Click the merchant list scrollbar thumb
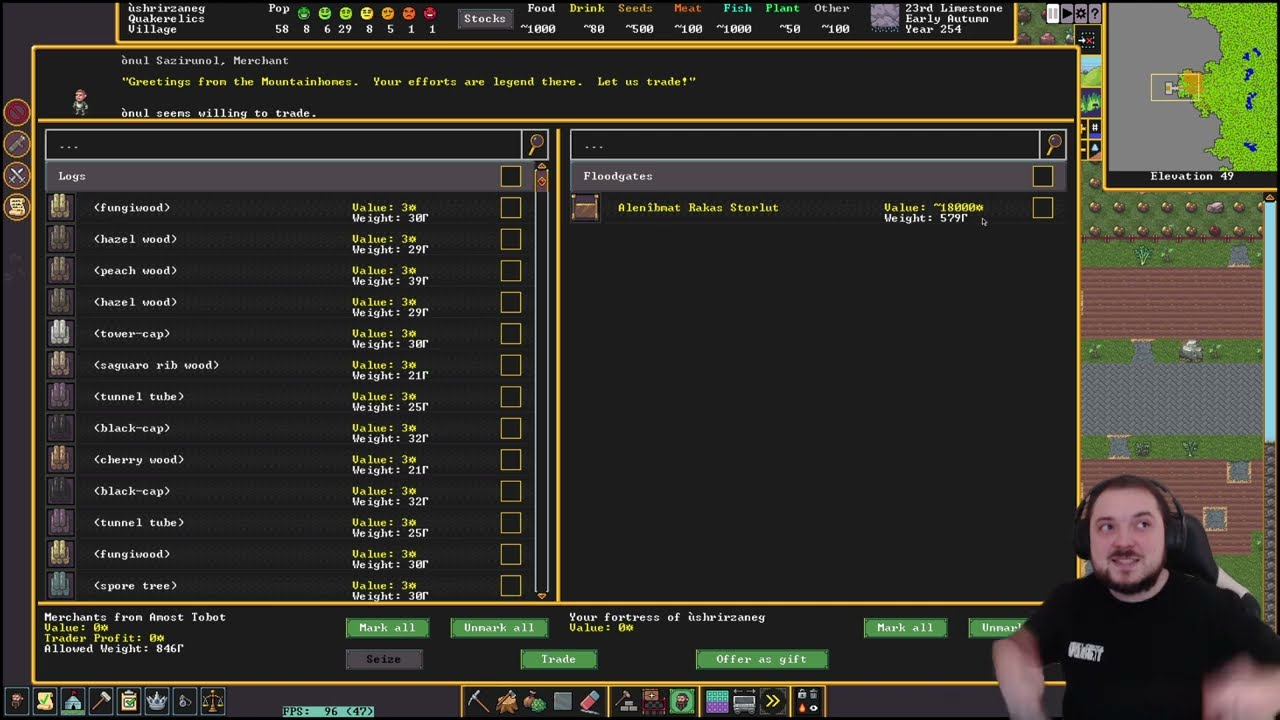The height and width of the screenshot is (720, 1280). (x=542, y=181)
